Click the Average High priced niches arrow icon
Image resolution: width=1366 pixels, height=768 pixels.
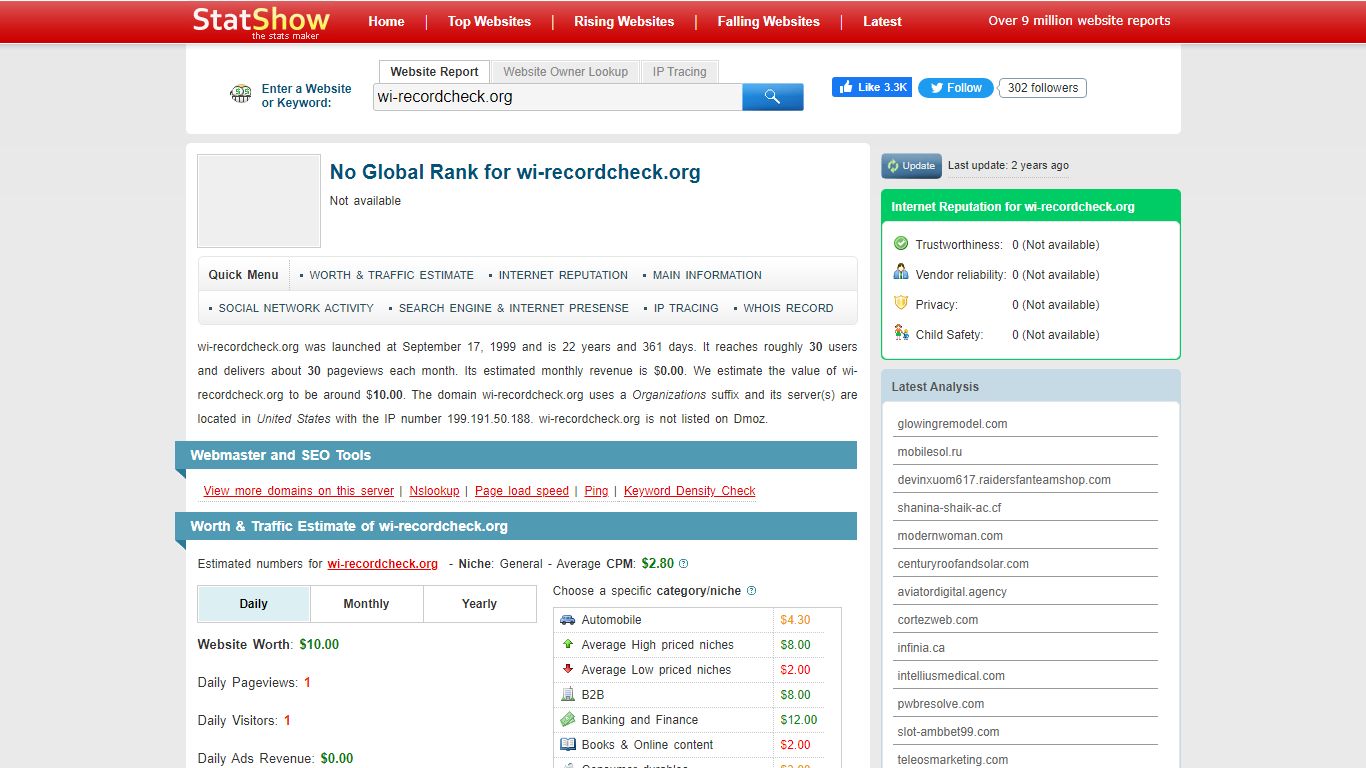pyautogui.click(x=568, y=645)
